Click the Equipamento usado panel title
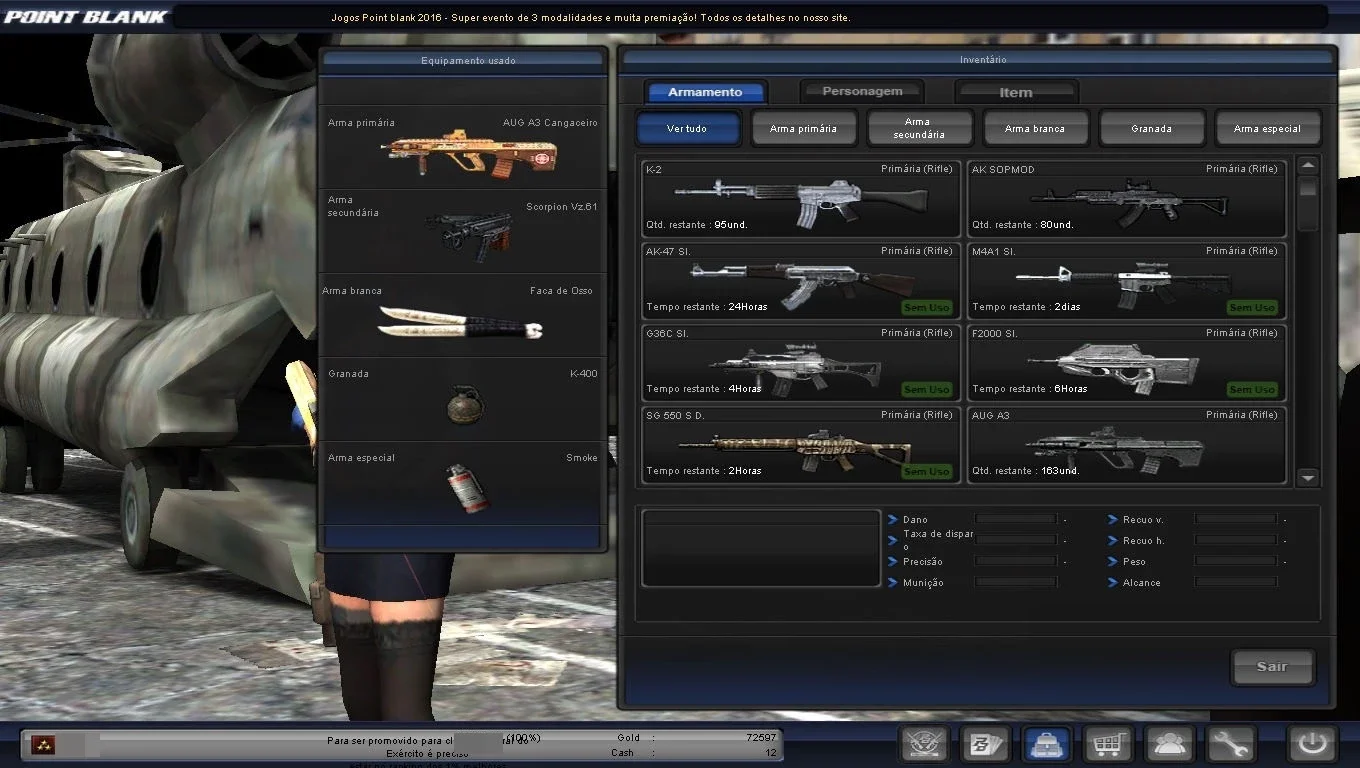1360x768 pixels. click(468, 60)
